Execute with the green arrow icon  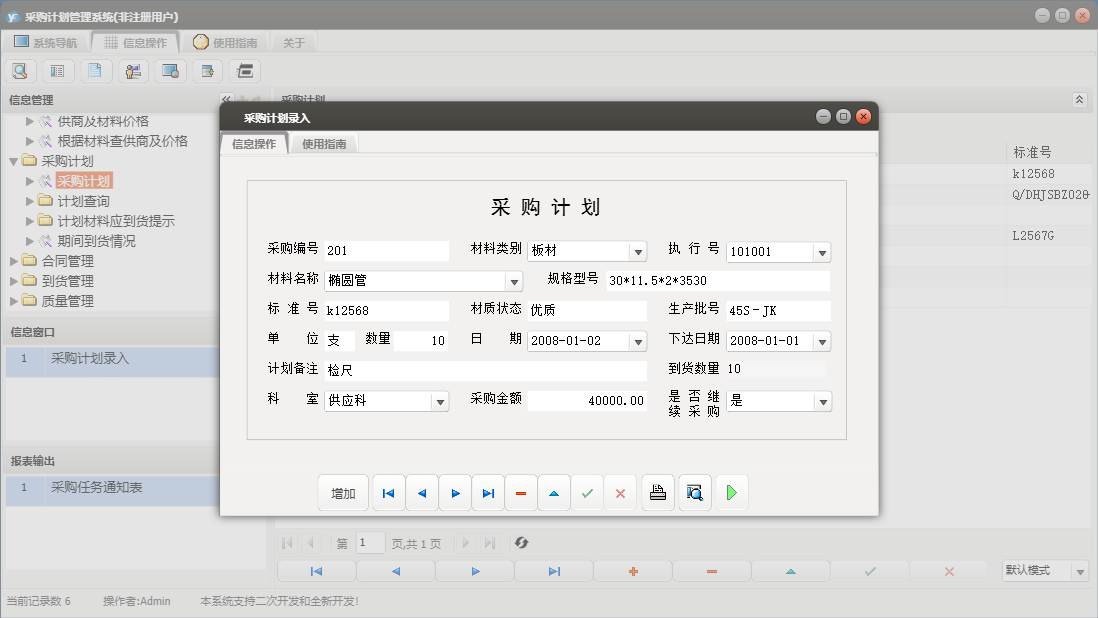tap(732, 492)
